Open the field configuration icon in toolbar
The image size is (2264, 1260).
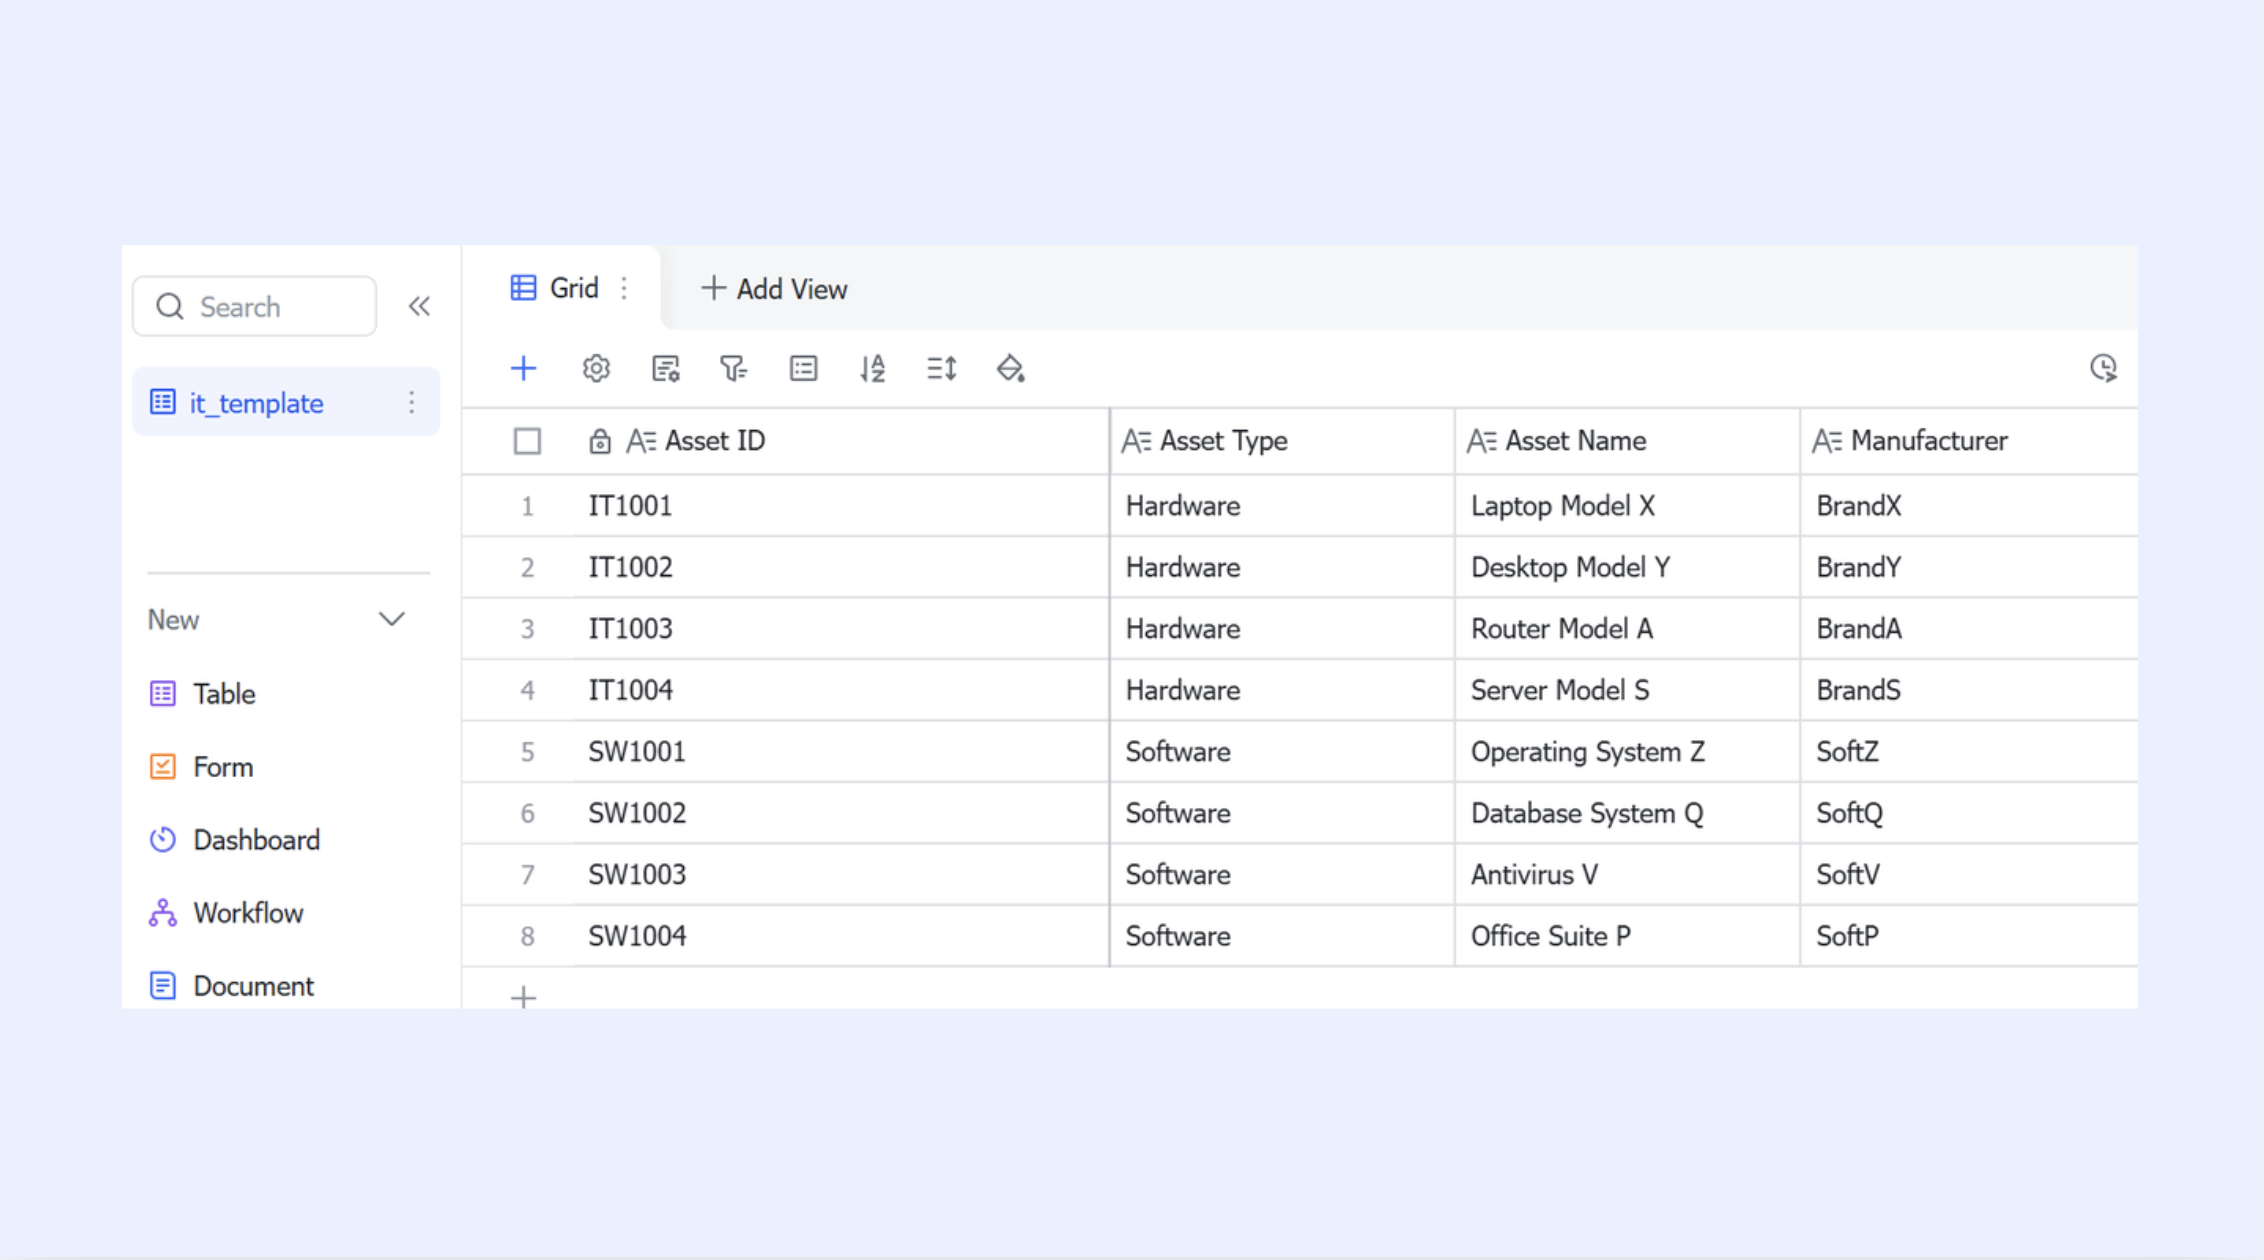pyautogui.click(x=665, y=369)
